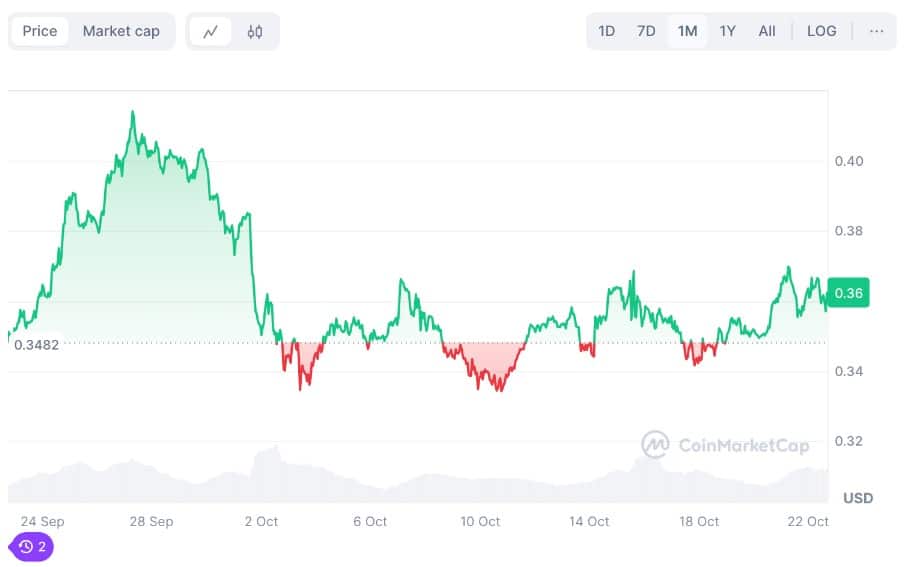This screenshot has height=567, width=904.
Task: Click the 22 Oct date label
Action: (809, 521)
